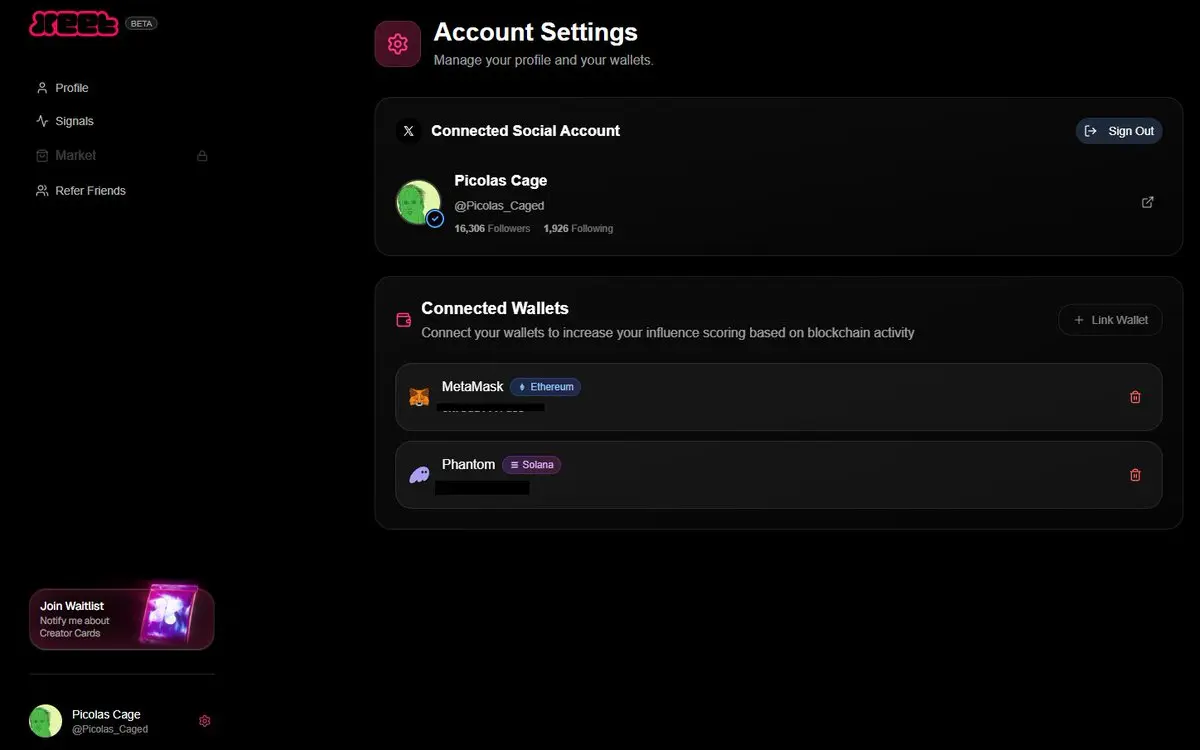
Task: Open settings gear beside user name
Action: pyautogui.click(x=205, y=721)
